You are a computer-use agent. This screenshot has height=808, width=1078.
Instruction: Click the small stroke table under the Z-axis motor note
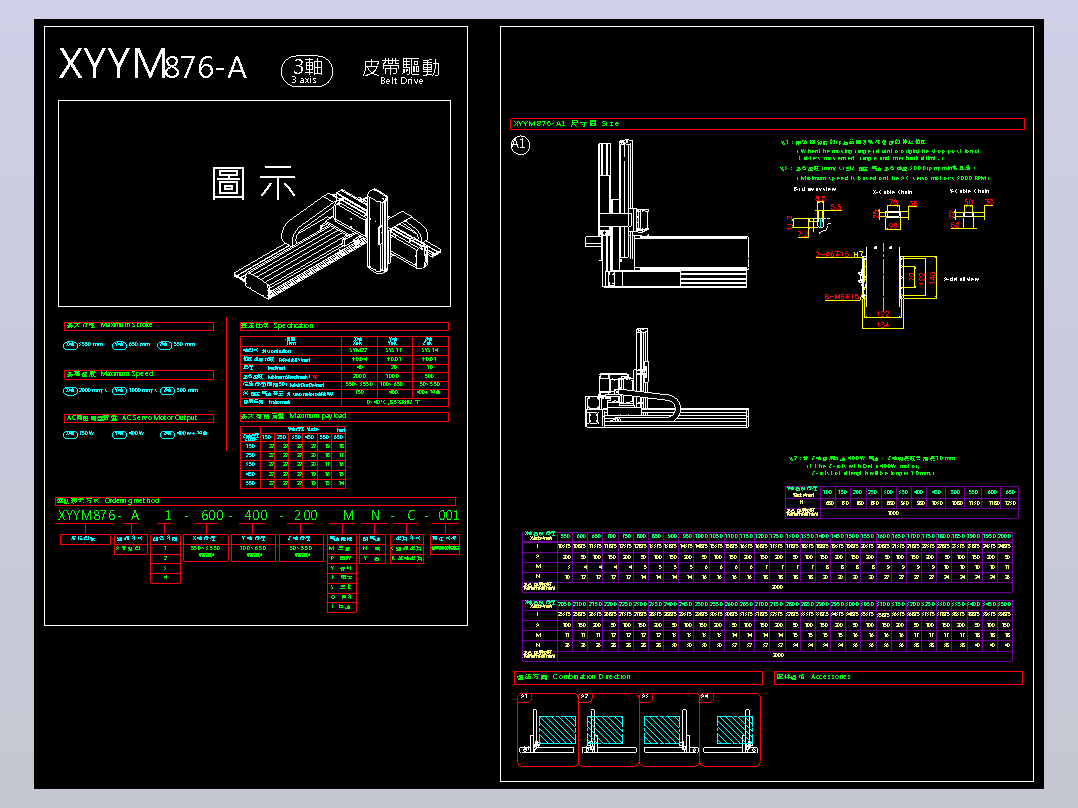[901, 502]
